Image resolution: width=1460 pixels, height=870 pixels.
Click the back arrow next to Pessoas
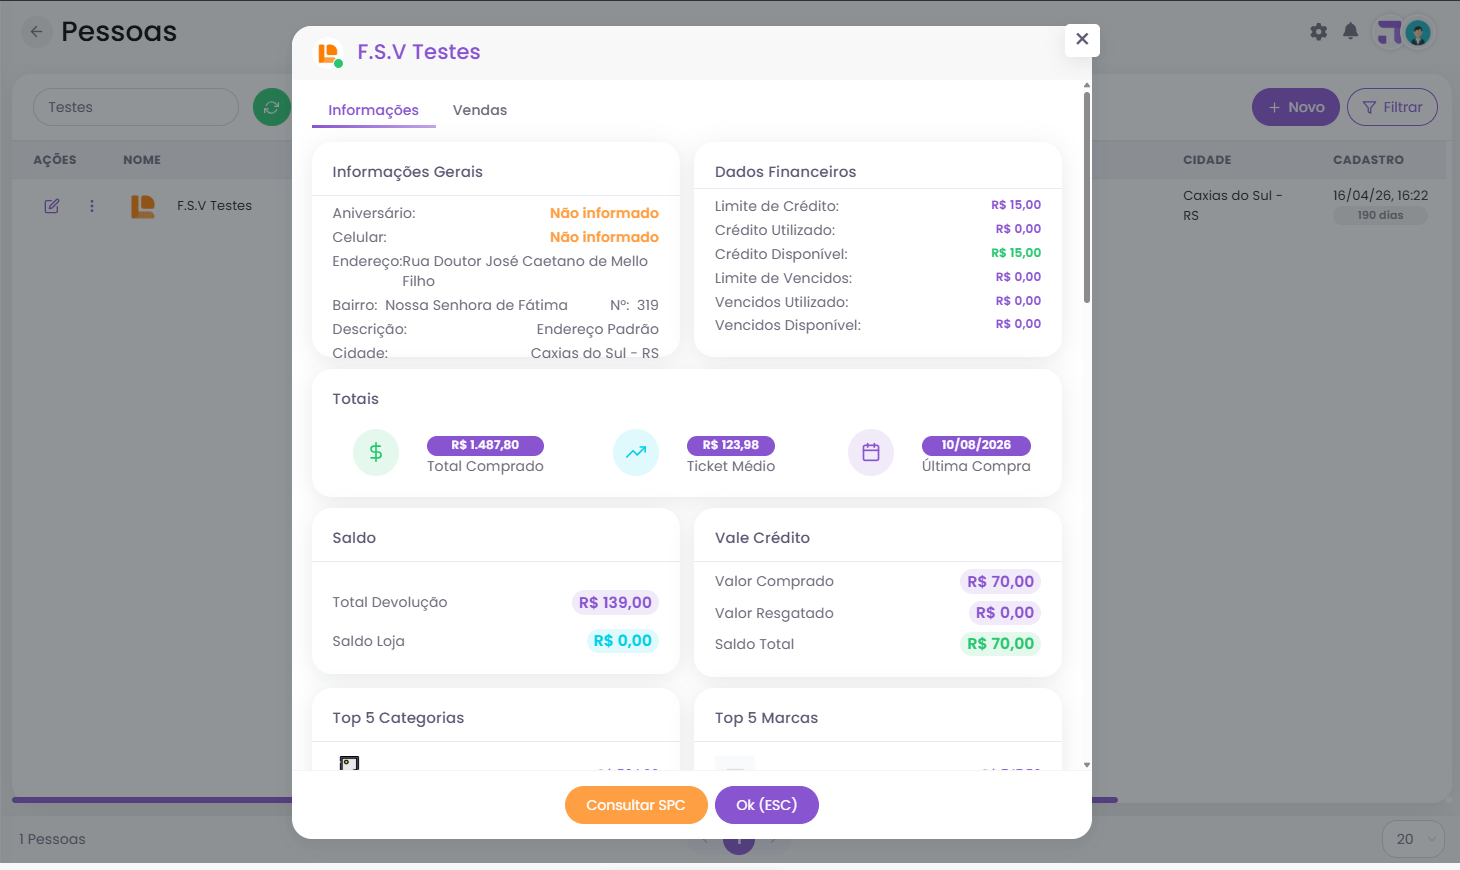pyautogui.click(x=37, y=32)
